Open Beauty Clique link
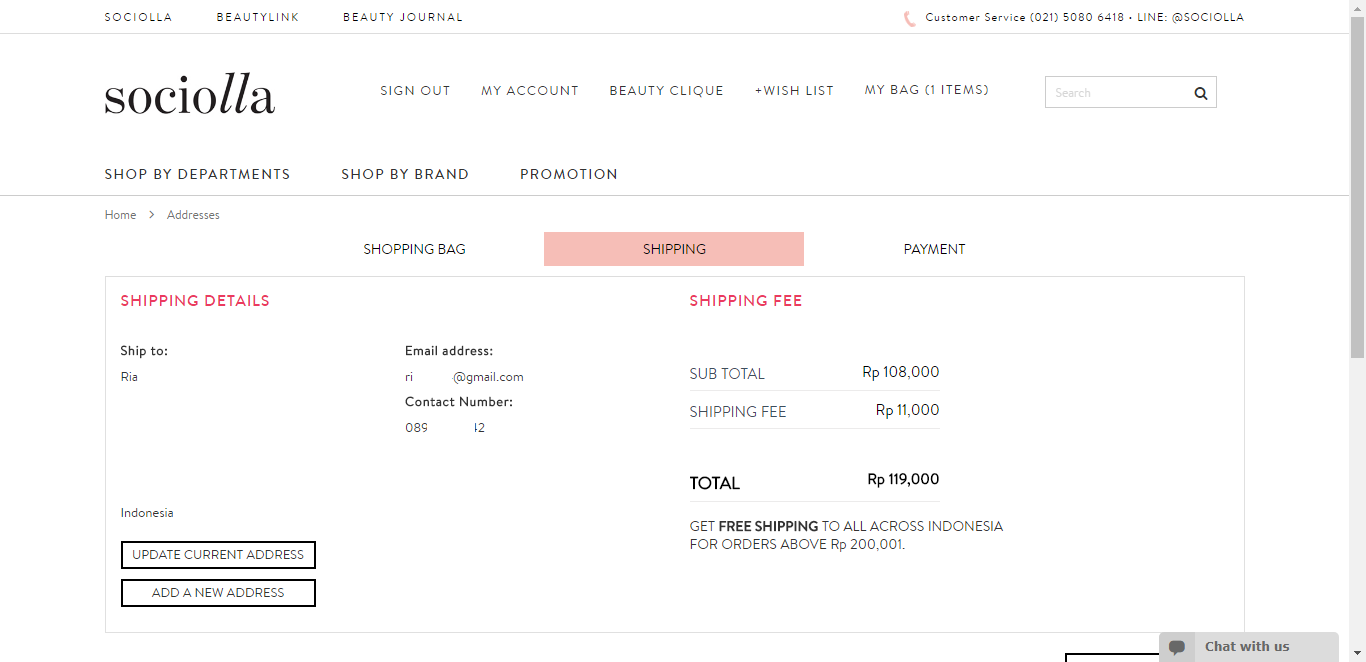The width and height of the screenshot is (1366, 662). coord(667,90)
